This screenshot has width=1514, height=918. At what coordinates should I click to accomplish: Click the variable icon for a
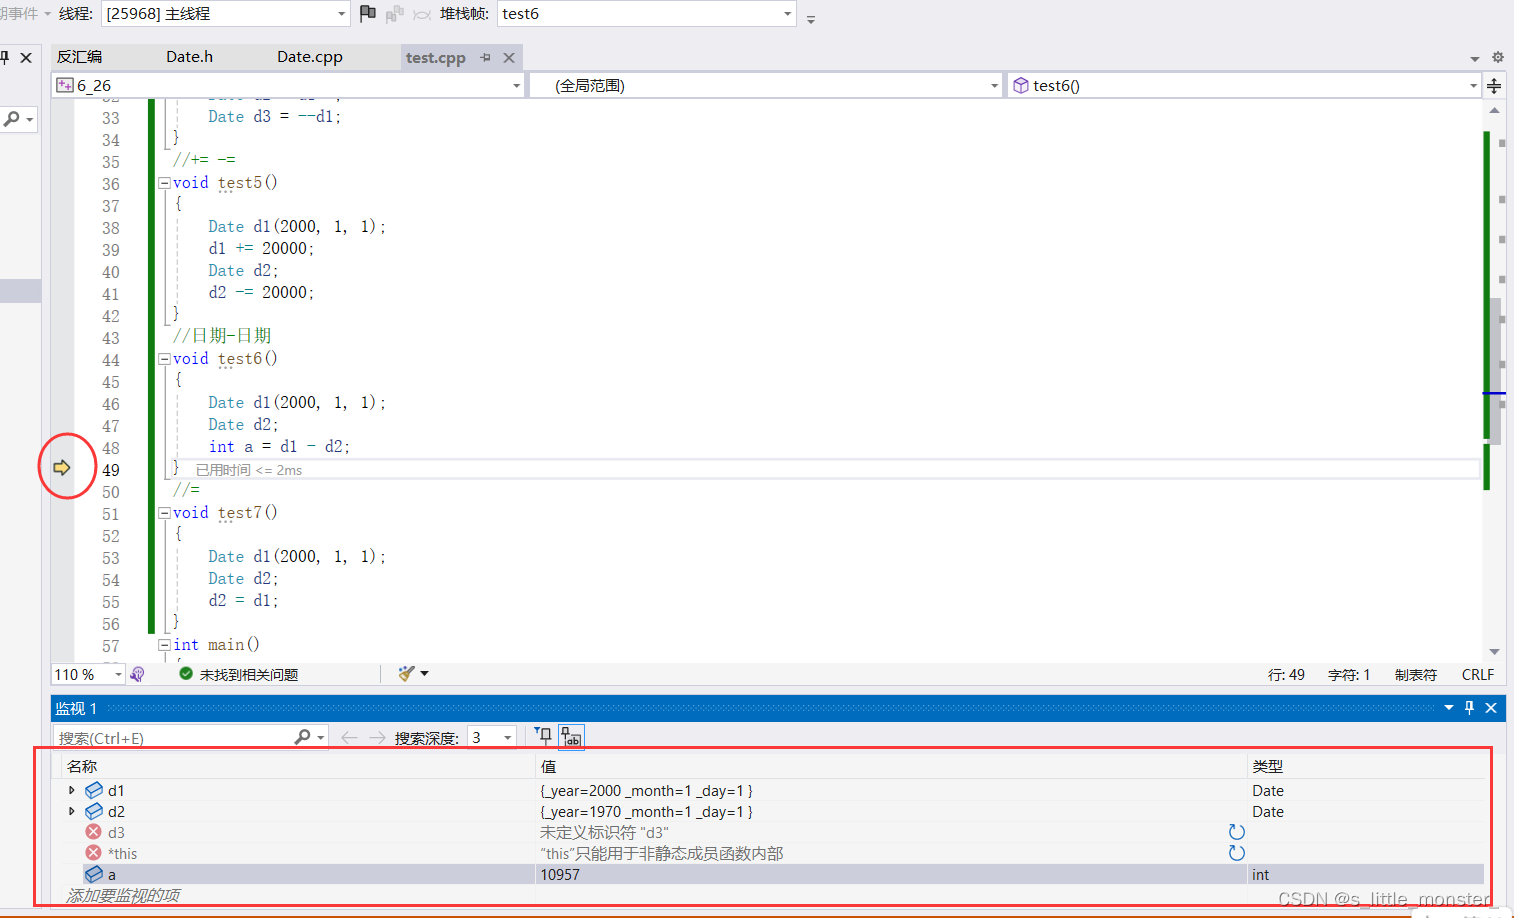point(94,874)
